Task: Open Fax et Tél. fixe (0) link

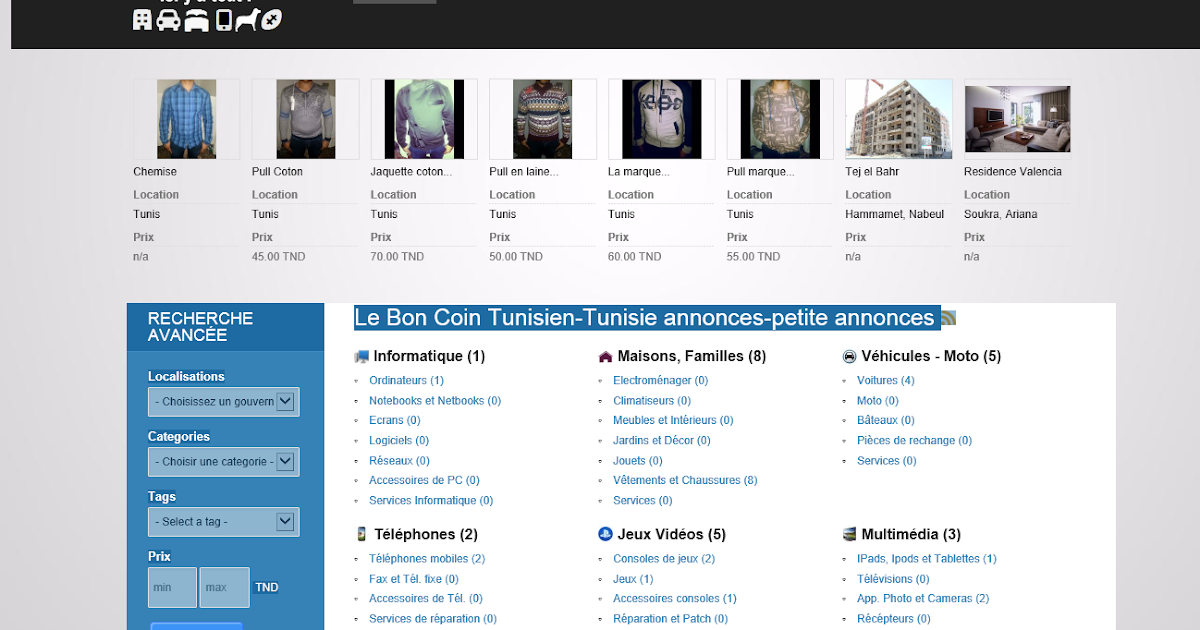Action: click(x=414, y=578)
